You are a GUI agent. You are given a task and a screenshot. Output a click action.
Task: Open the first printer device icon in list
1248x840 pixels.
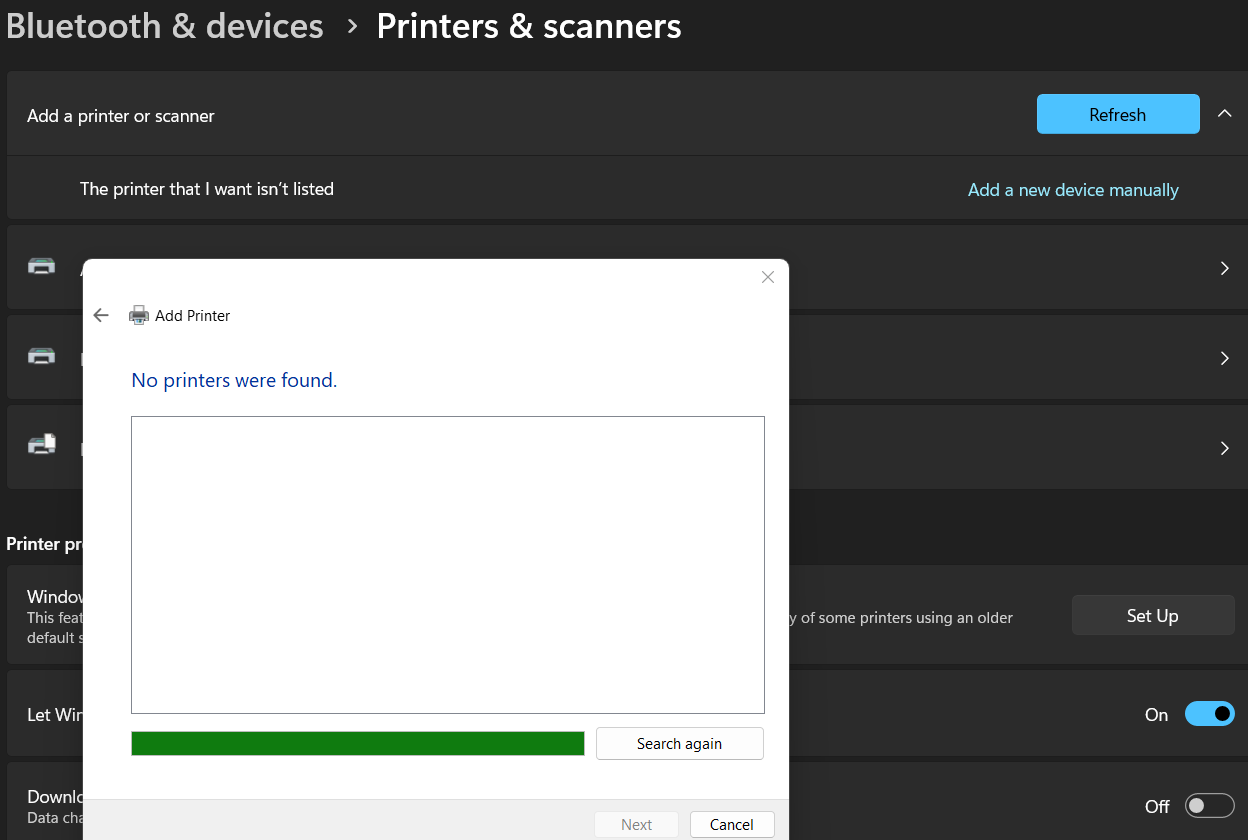[42, 265]
